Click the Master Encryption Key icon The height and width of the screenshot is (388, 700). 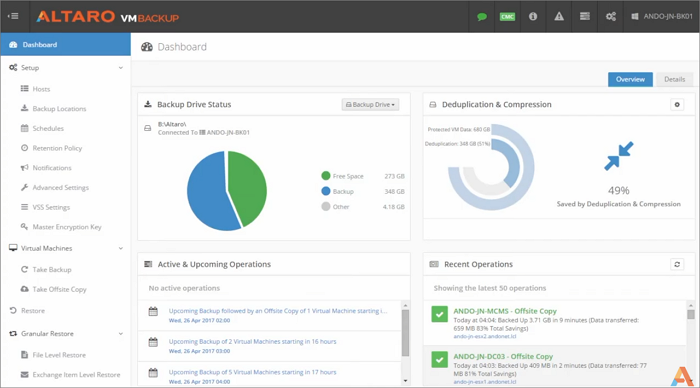25,226
